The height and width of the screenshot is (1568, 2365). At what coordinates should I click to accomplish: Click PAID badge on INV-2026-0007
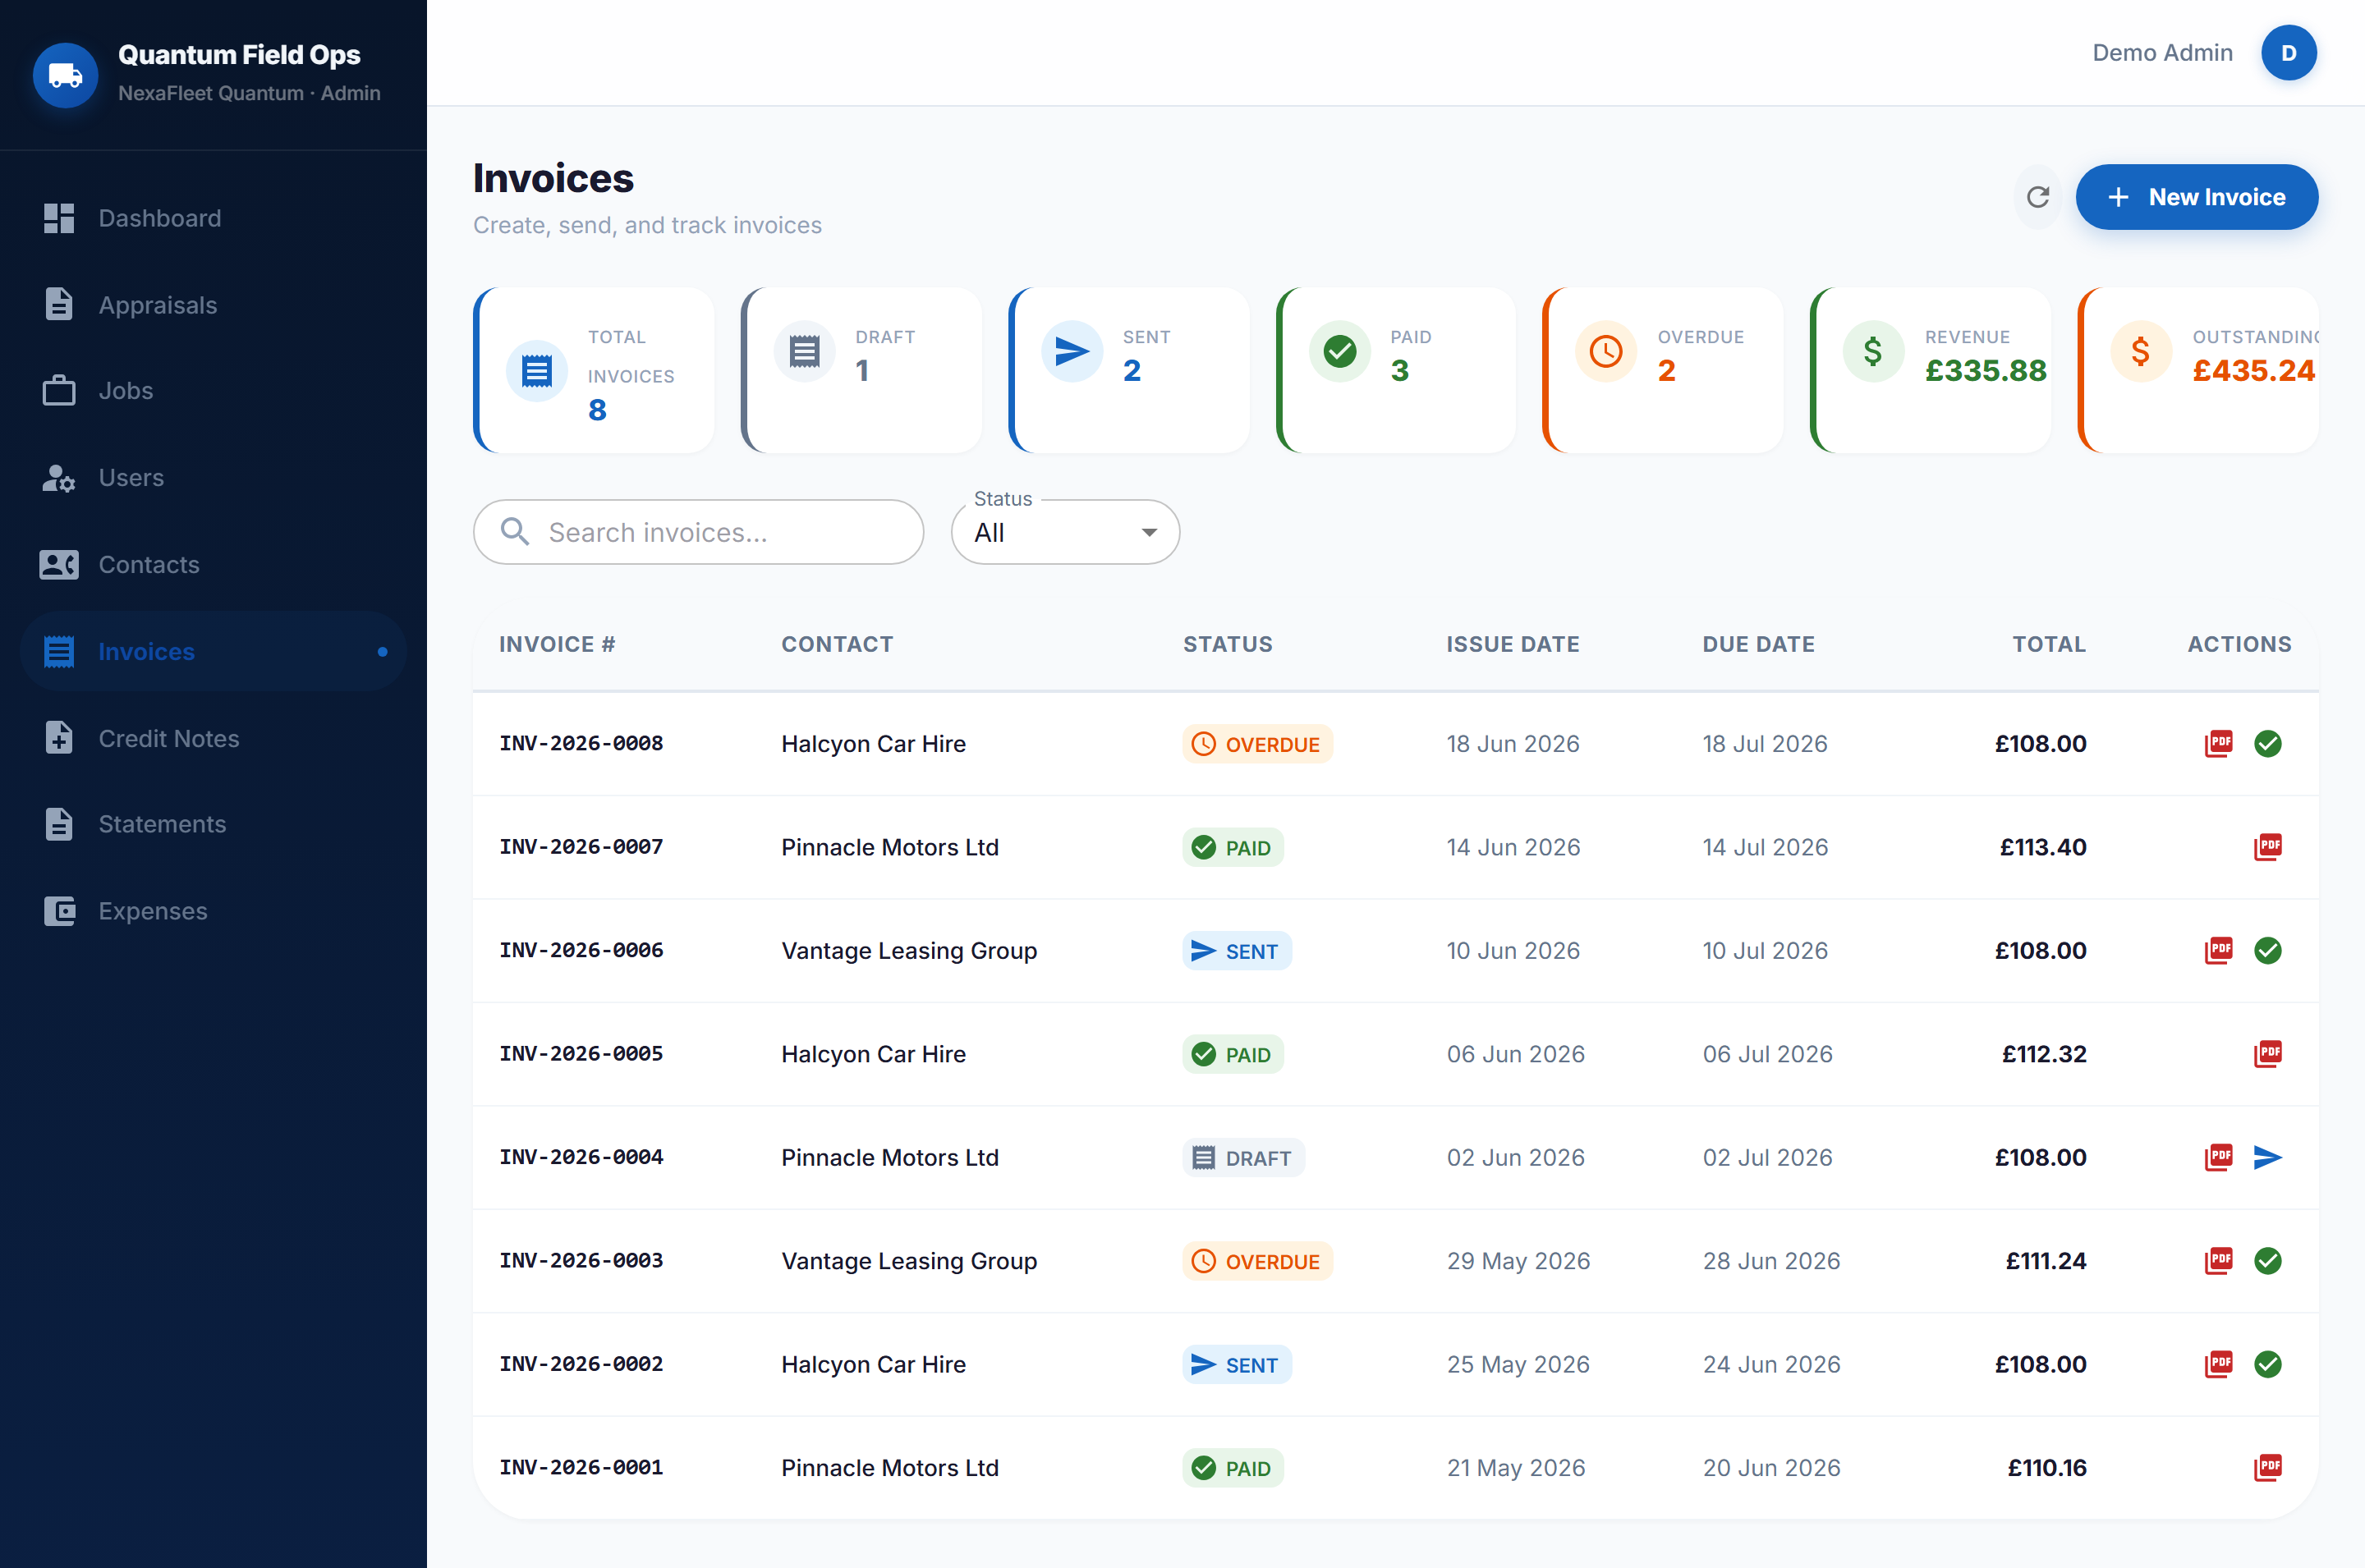1232,848
